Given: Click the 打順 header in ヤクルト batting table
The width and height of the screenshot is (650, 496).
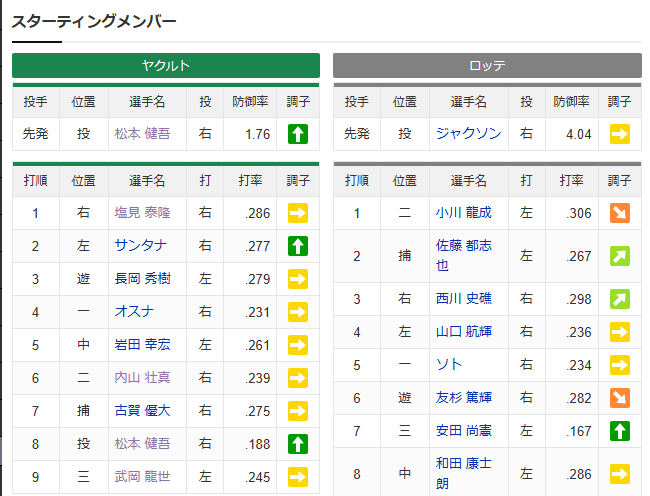Looking at the screenshot, I should tap(36, 181).
